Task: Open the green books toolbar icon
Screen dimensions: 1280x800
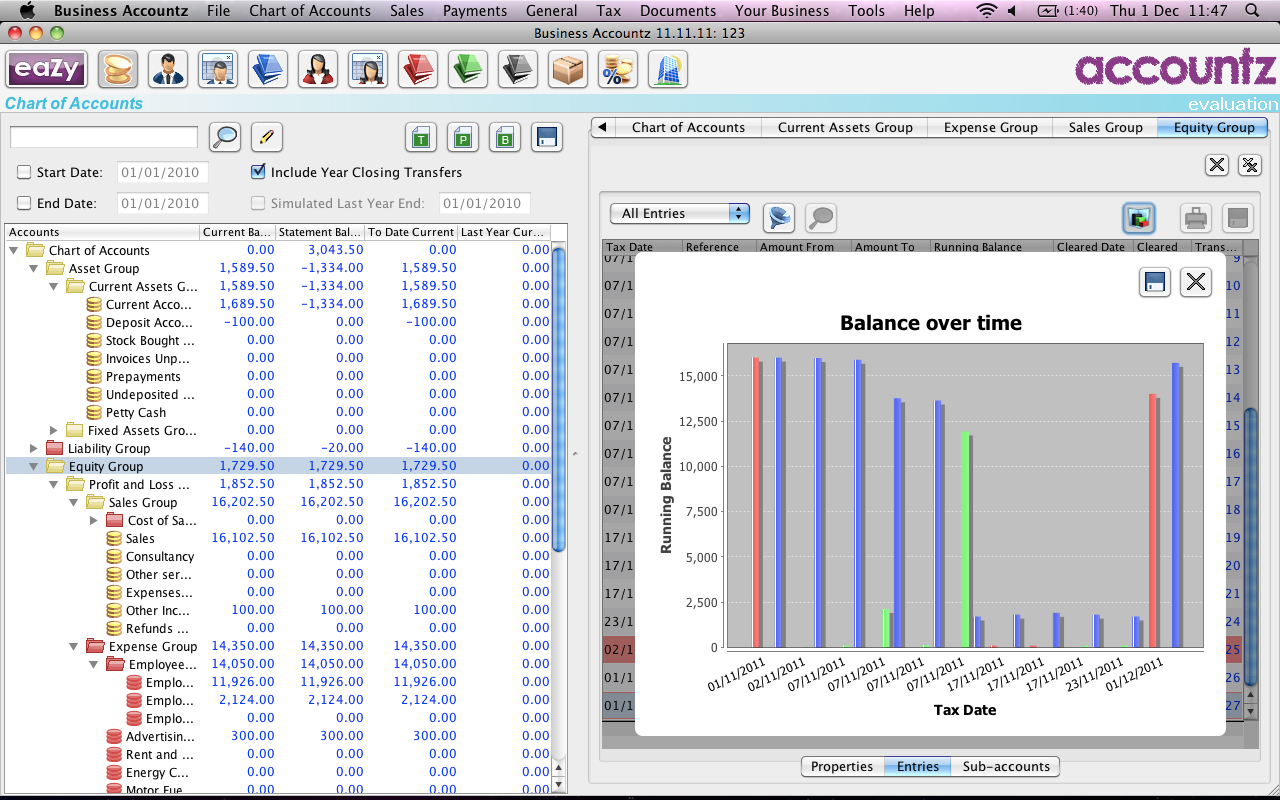Action: 468,70
